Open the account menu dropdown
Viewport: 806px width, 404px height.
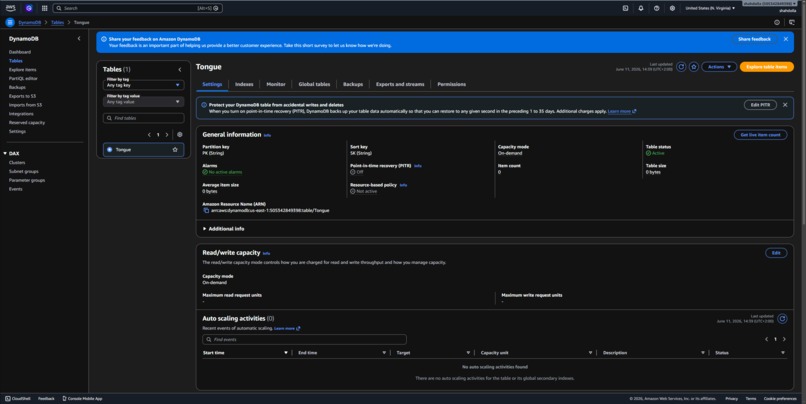(769, 6)
